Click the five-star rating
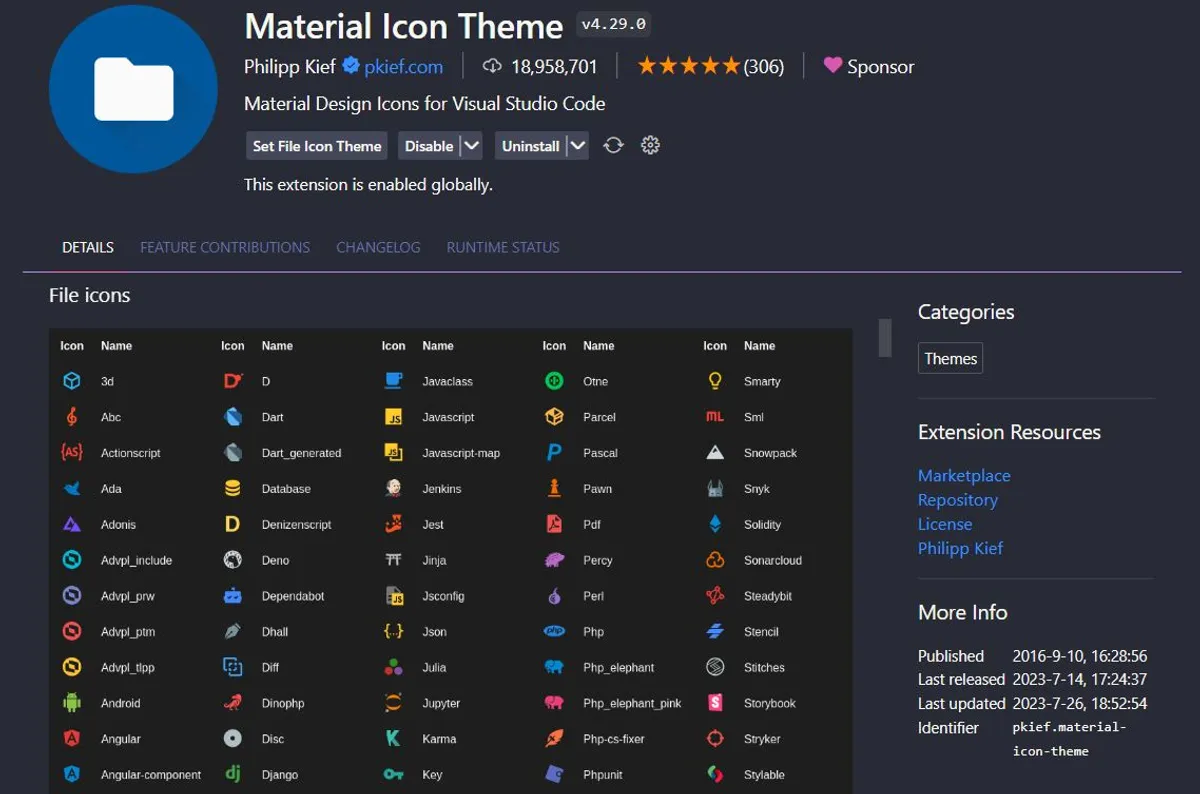The image size is (1200, 794). click(689, 66)
